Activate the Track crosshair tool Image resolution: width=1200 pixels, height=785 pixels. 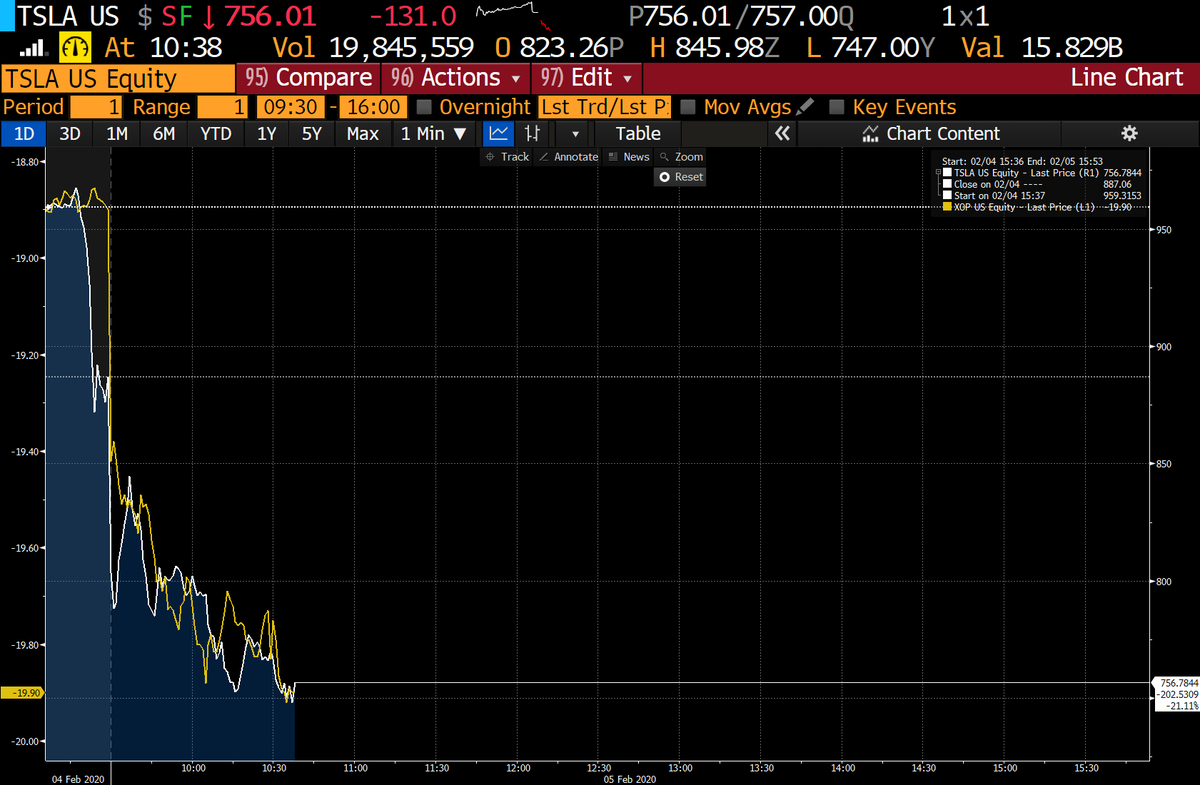point(507,157)
